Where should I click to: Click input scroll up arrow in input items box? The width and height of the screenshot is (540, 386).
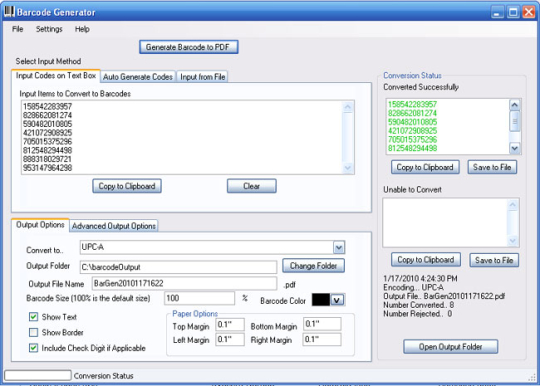[x=347, y=107]
